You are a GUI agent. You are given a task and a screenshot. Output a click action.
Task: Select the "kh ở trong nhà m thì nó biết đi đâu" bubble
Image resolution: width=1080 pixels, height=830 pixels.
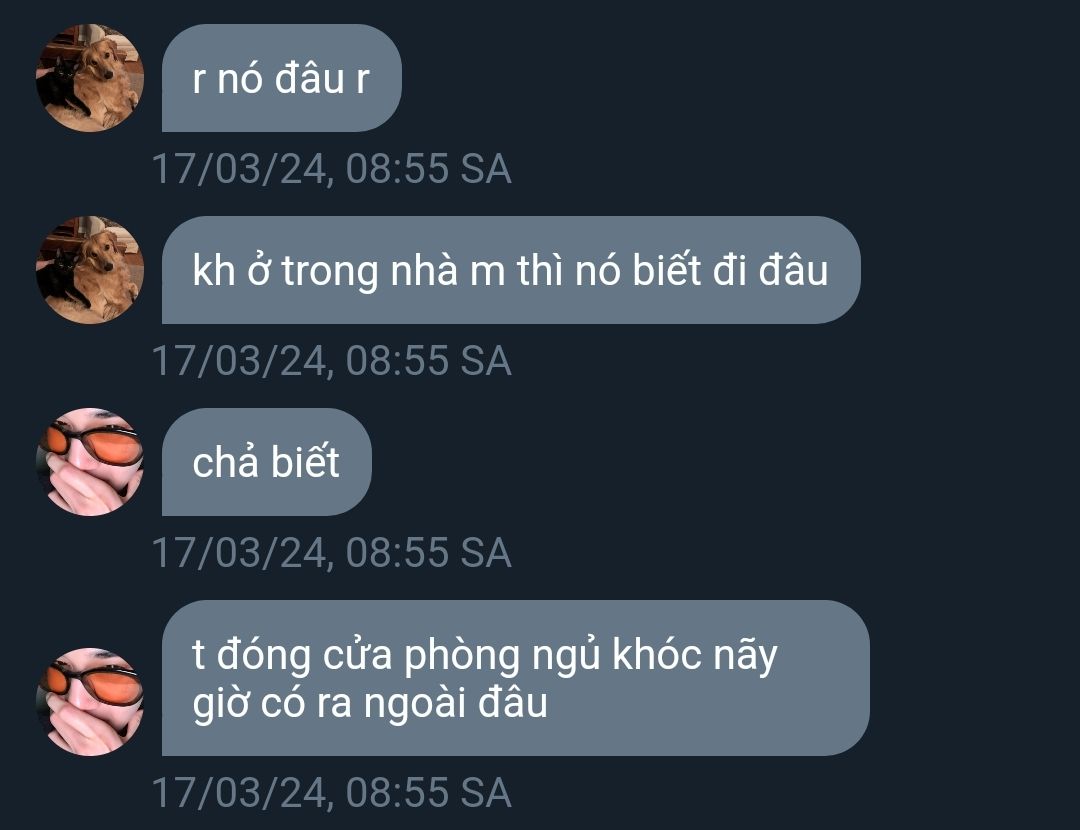511,270
